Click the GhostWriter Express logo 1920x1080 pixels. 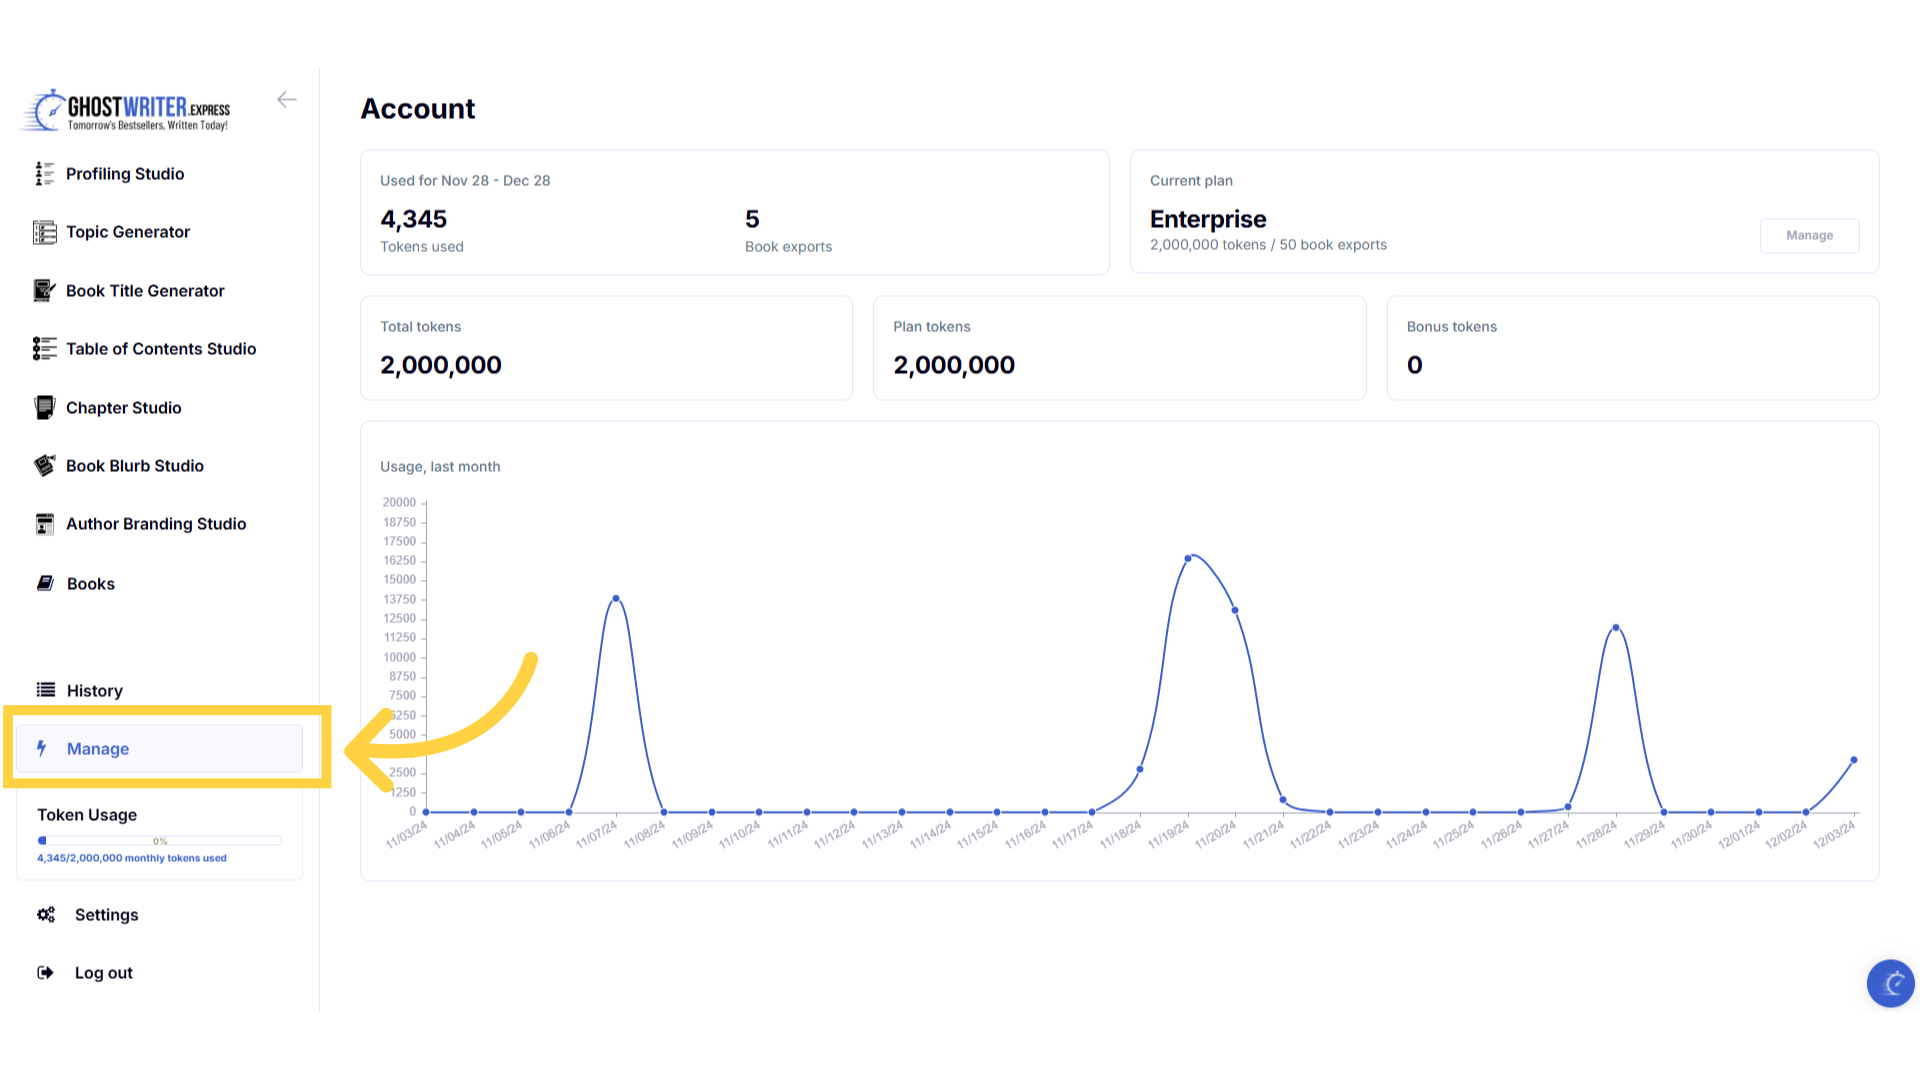click(x=127, y=110)
